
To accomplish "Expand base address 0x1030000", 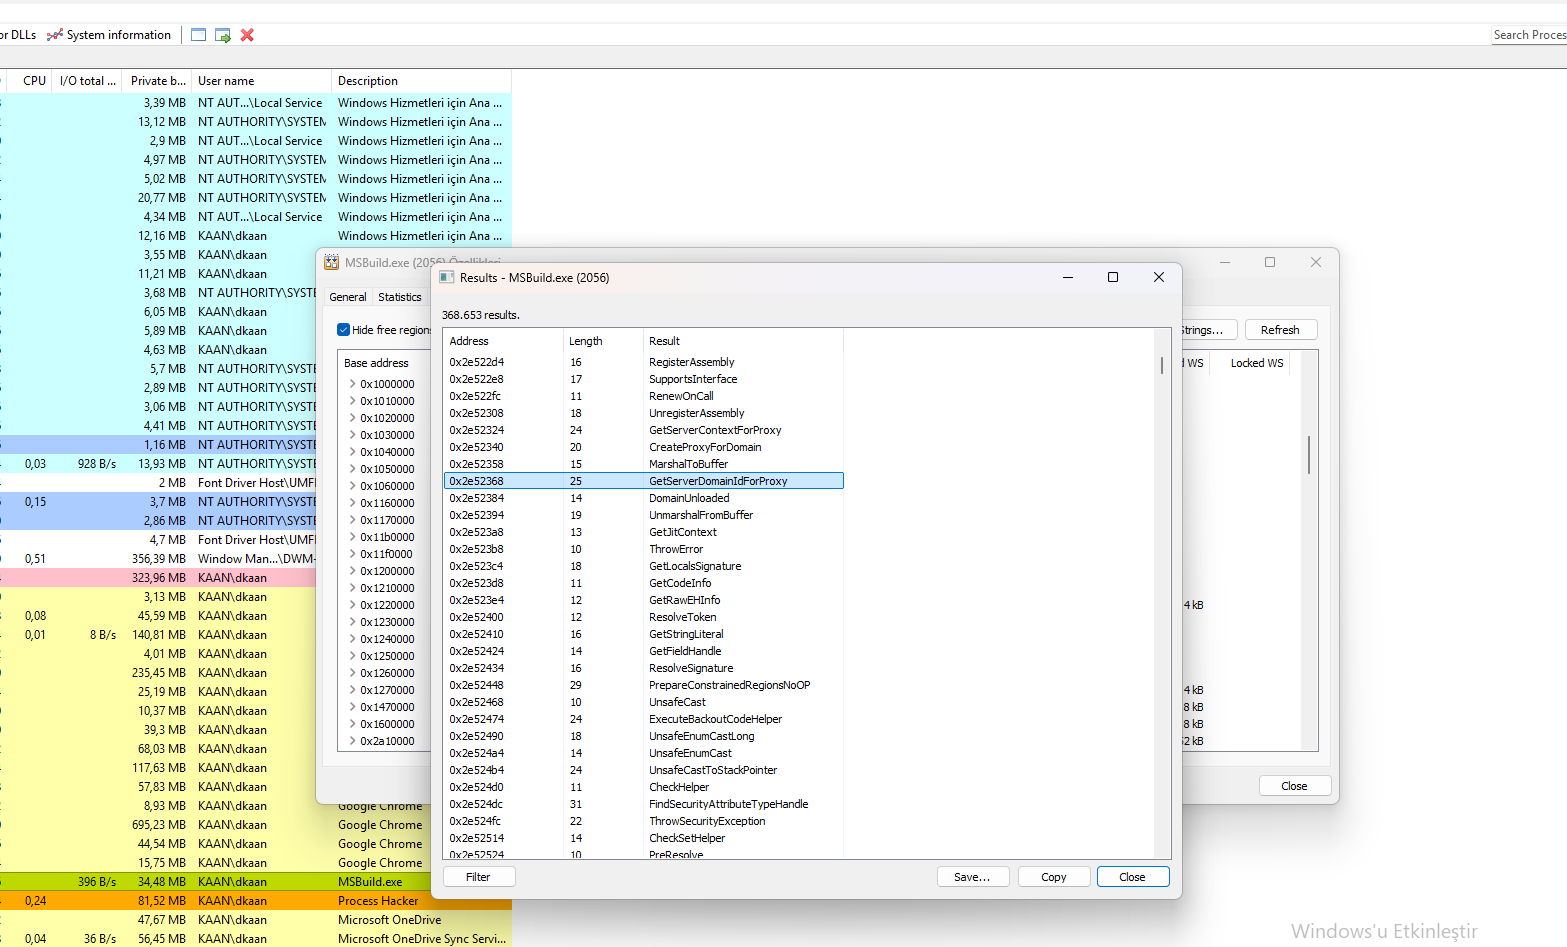I will 352,435.
